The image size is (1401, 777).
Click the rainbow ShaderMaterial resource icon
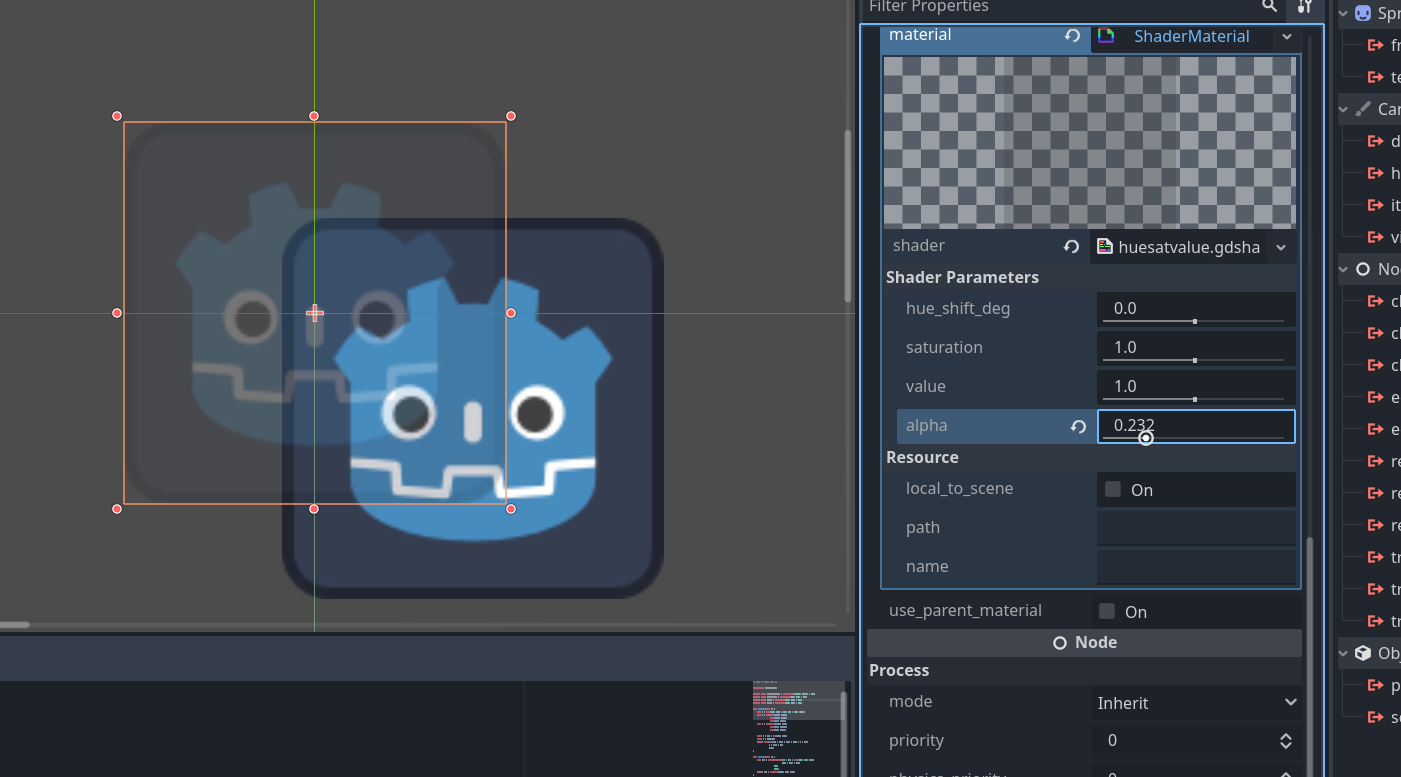[x=1106, y=36]
